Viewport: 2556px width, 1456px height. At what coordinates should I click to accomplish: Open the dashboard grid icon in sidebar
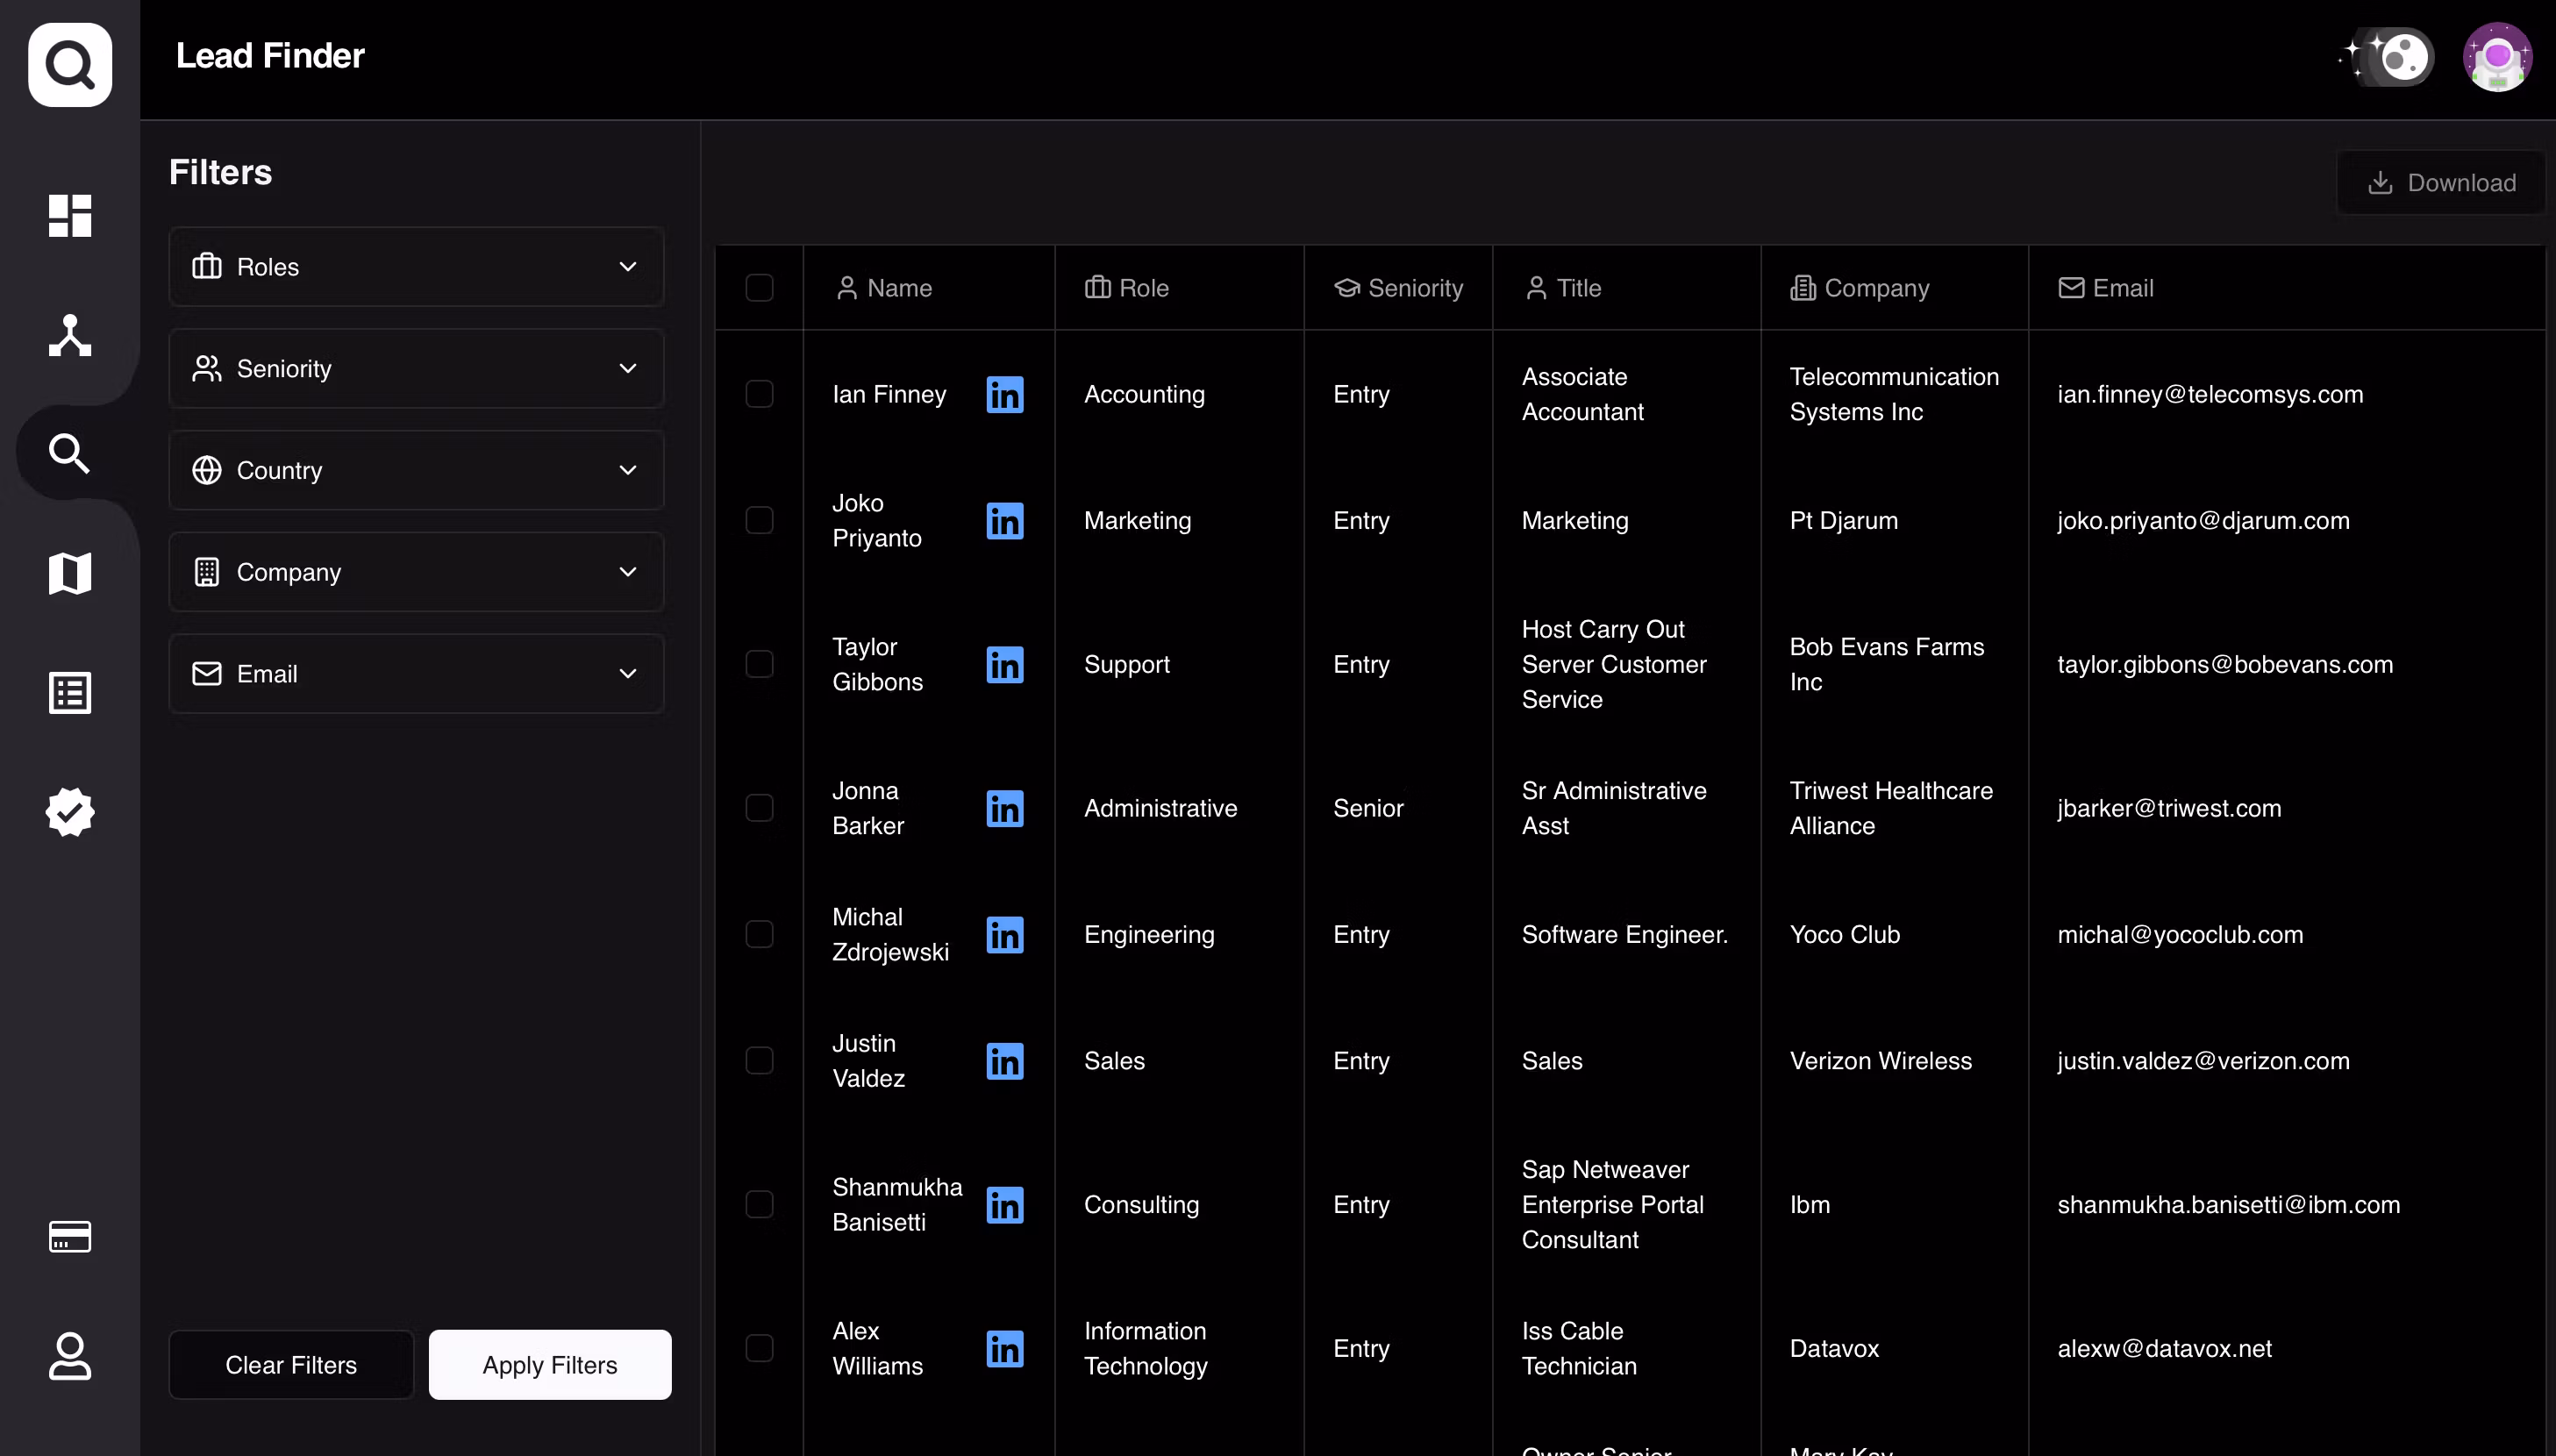click(70, 215)
